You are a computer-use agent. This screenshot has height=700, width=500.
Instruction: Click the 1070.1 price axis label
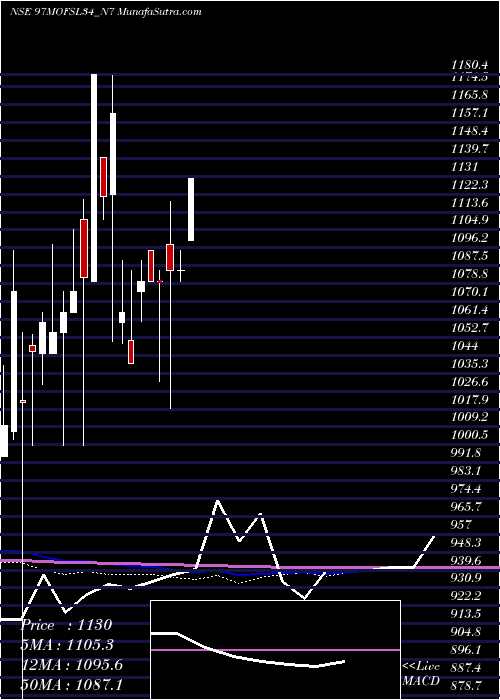click(469, 292)
